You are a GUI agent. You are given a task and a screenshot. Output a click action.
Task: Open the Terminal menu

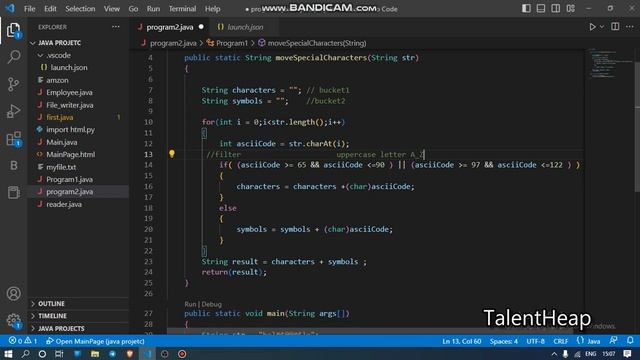[182, 9]
